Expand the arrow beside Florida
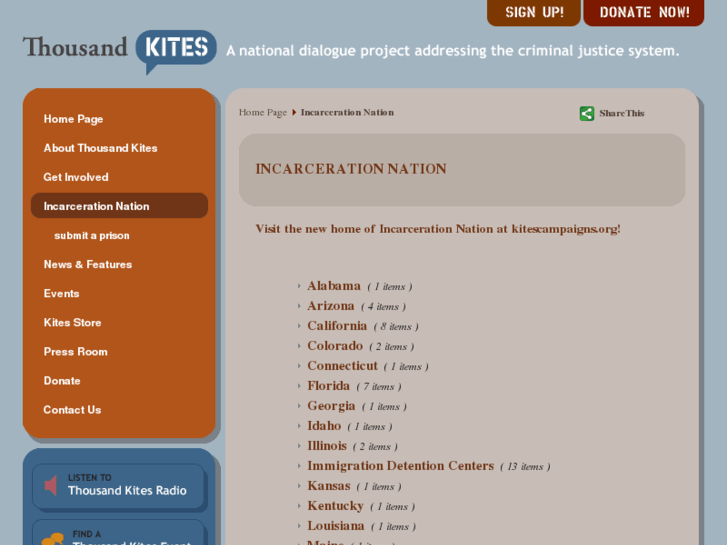 [x=299, y=386]
